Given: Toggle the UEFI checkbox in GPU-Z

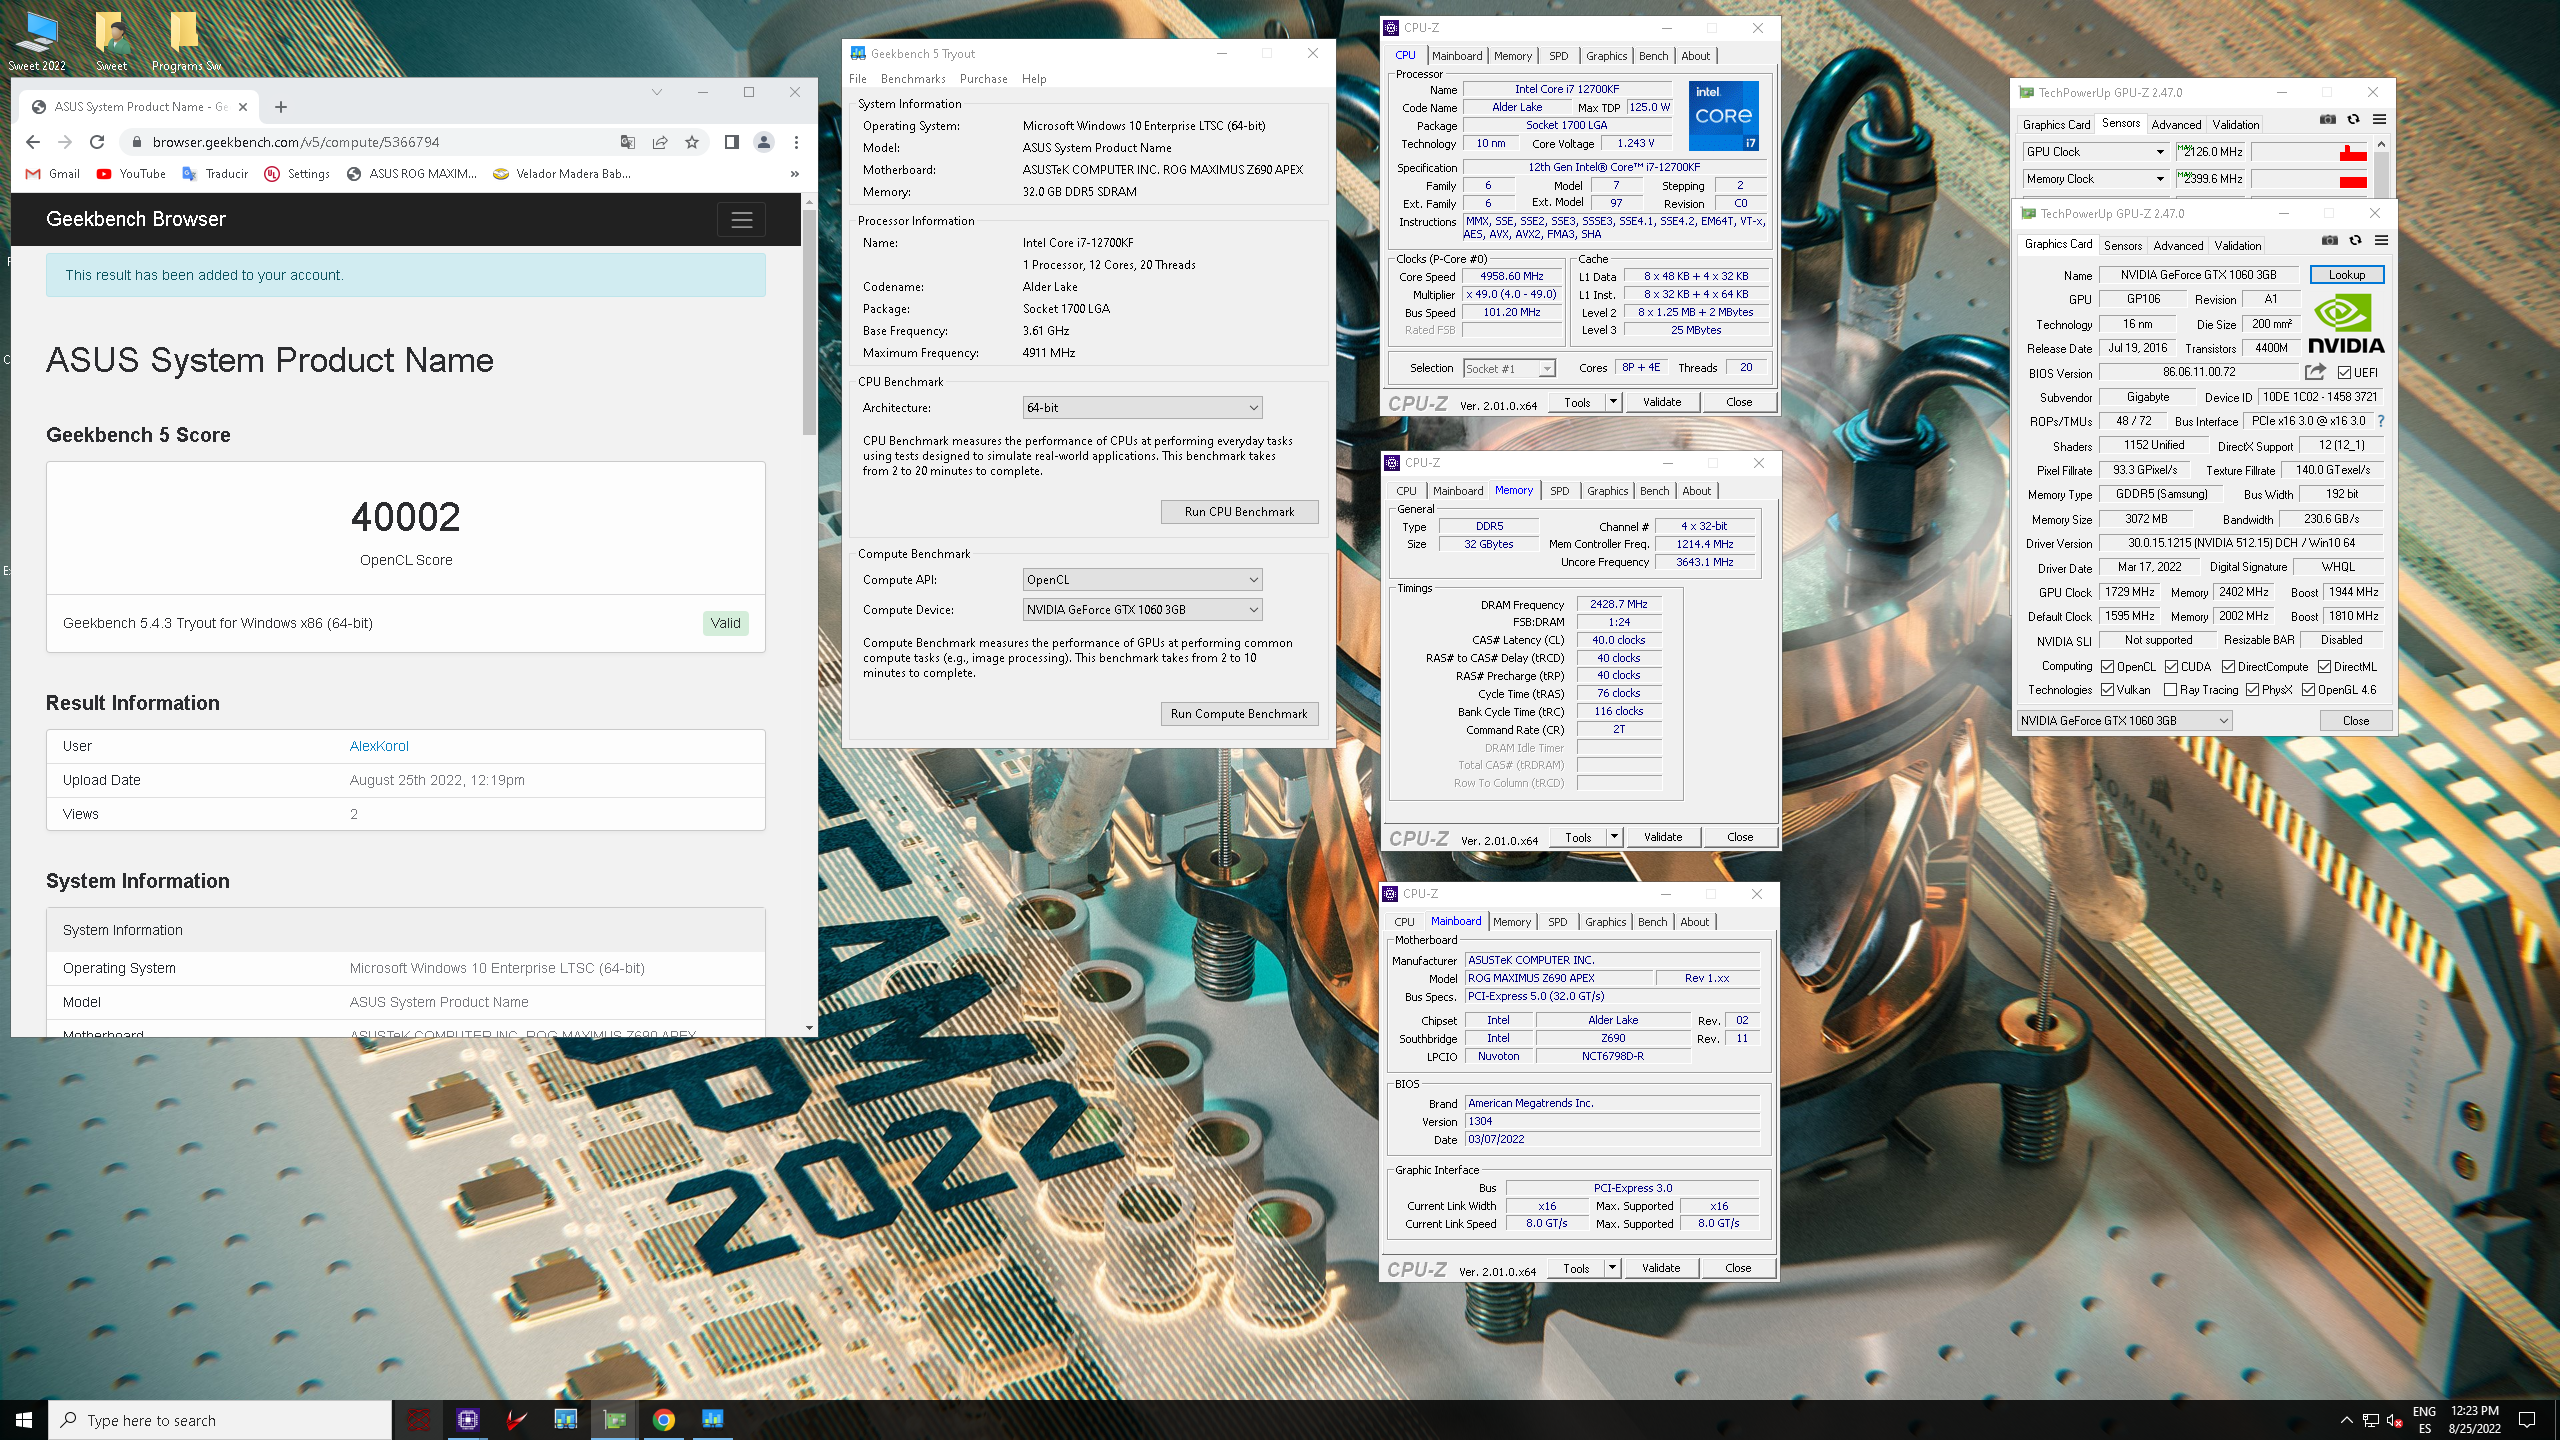Looking at the screenshot, I should (2345, 373).
